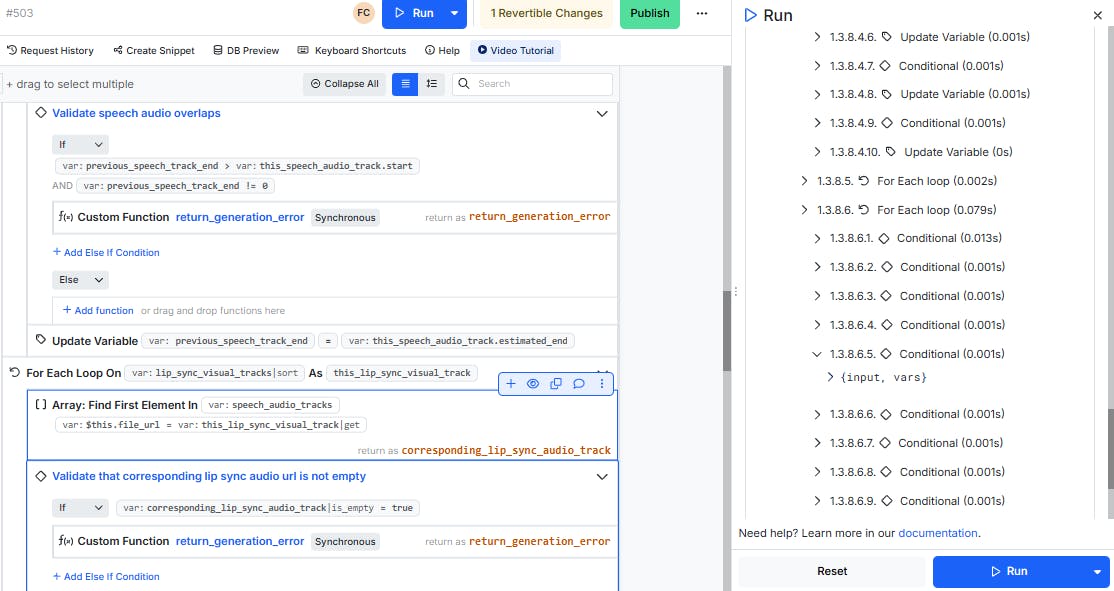This screenshot has height=591, width=1114.
Task: Collapse step 1.3.8.6.5. Conditional
Action: 817,354
